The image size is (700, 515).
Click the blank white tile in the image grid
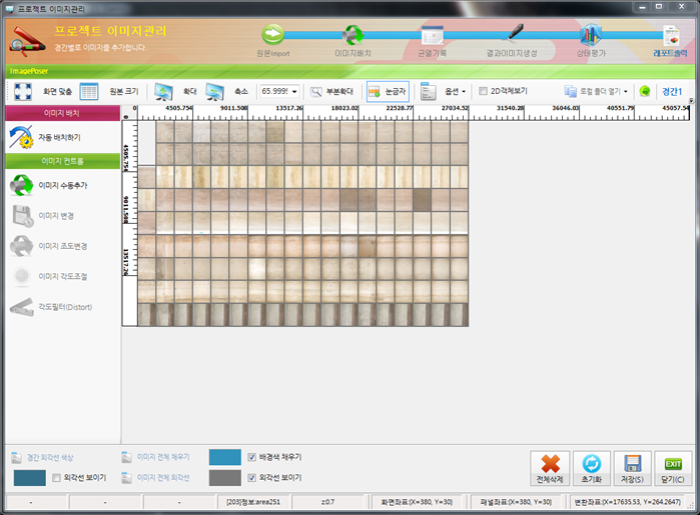(146, 143)
